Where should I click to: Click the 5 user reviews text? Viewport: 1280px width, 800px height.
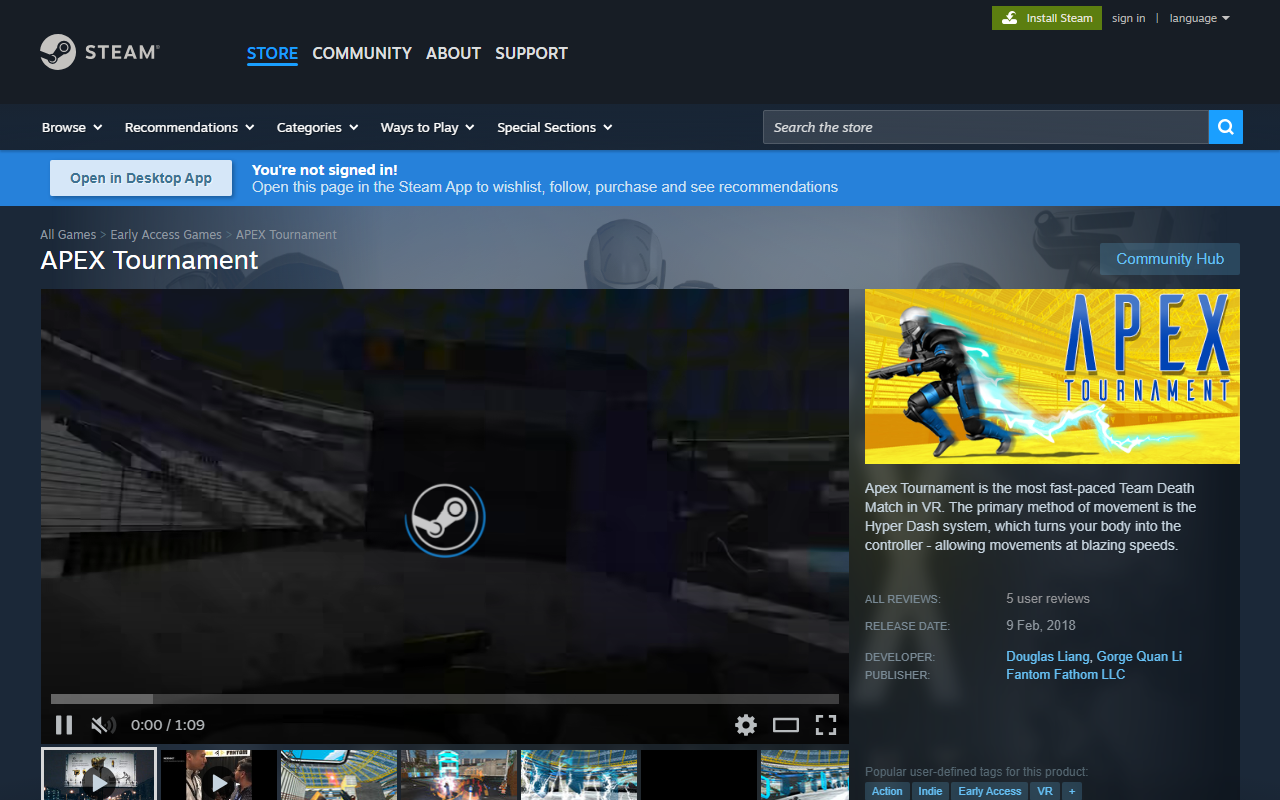[1048, 598]
